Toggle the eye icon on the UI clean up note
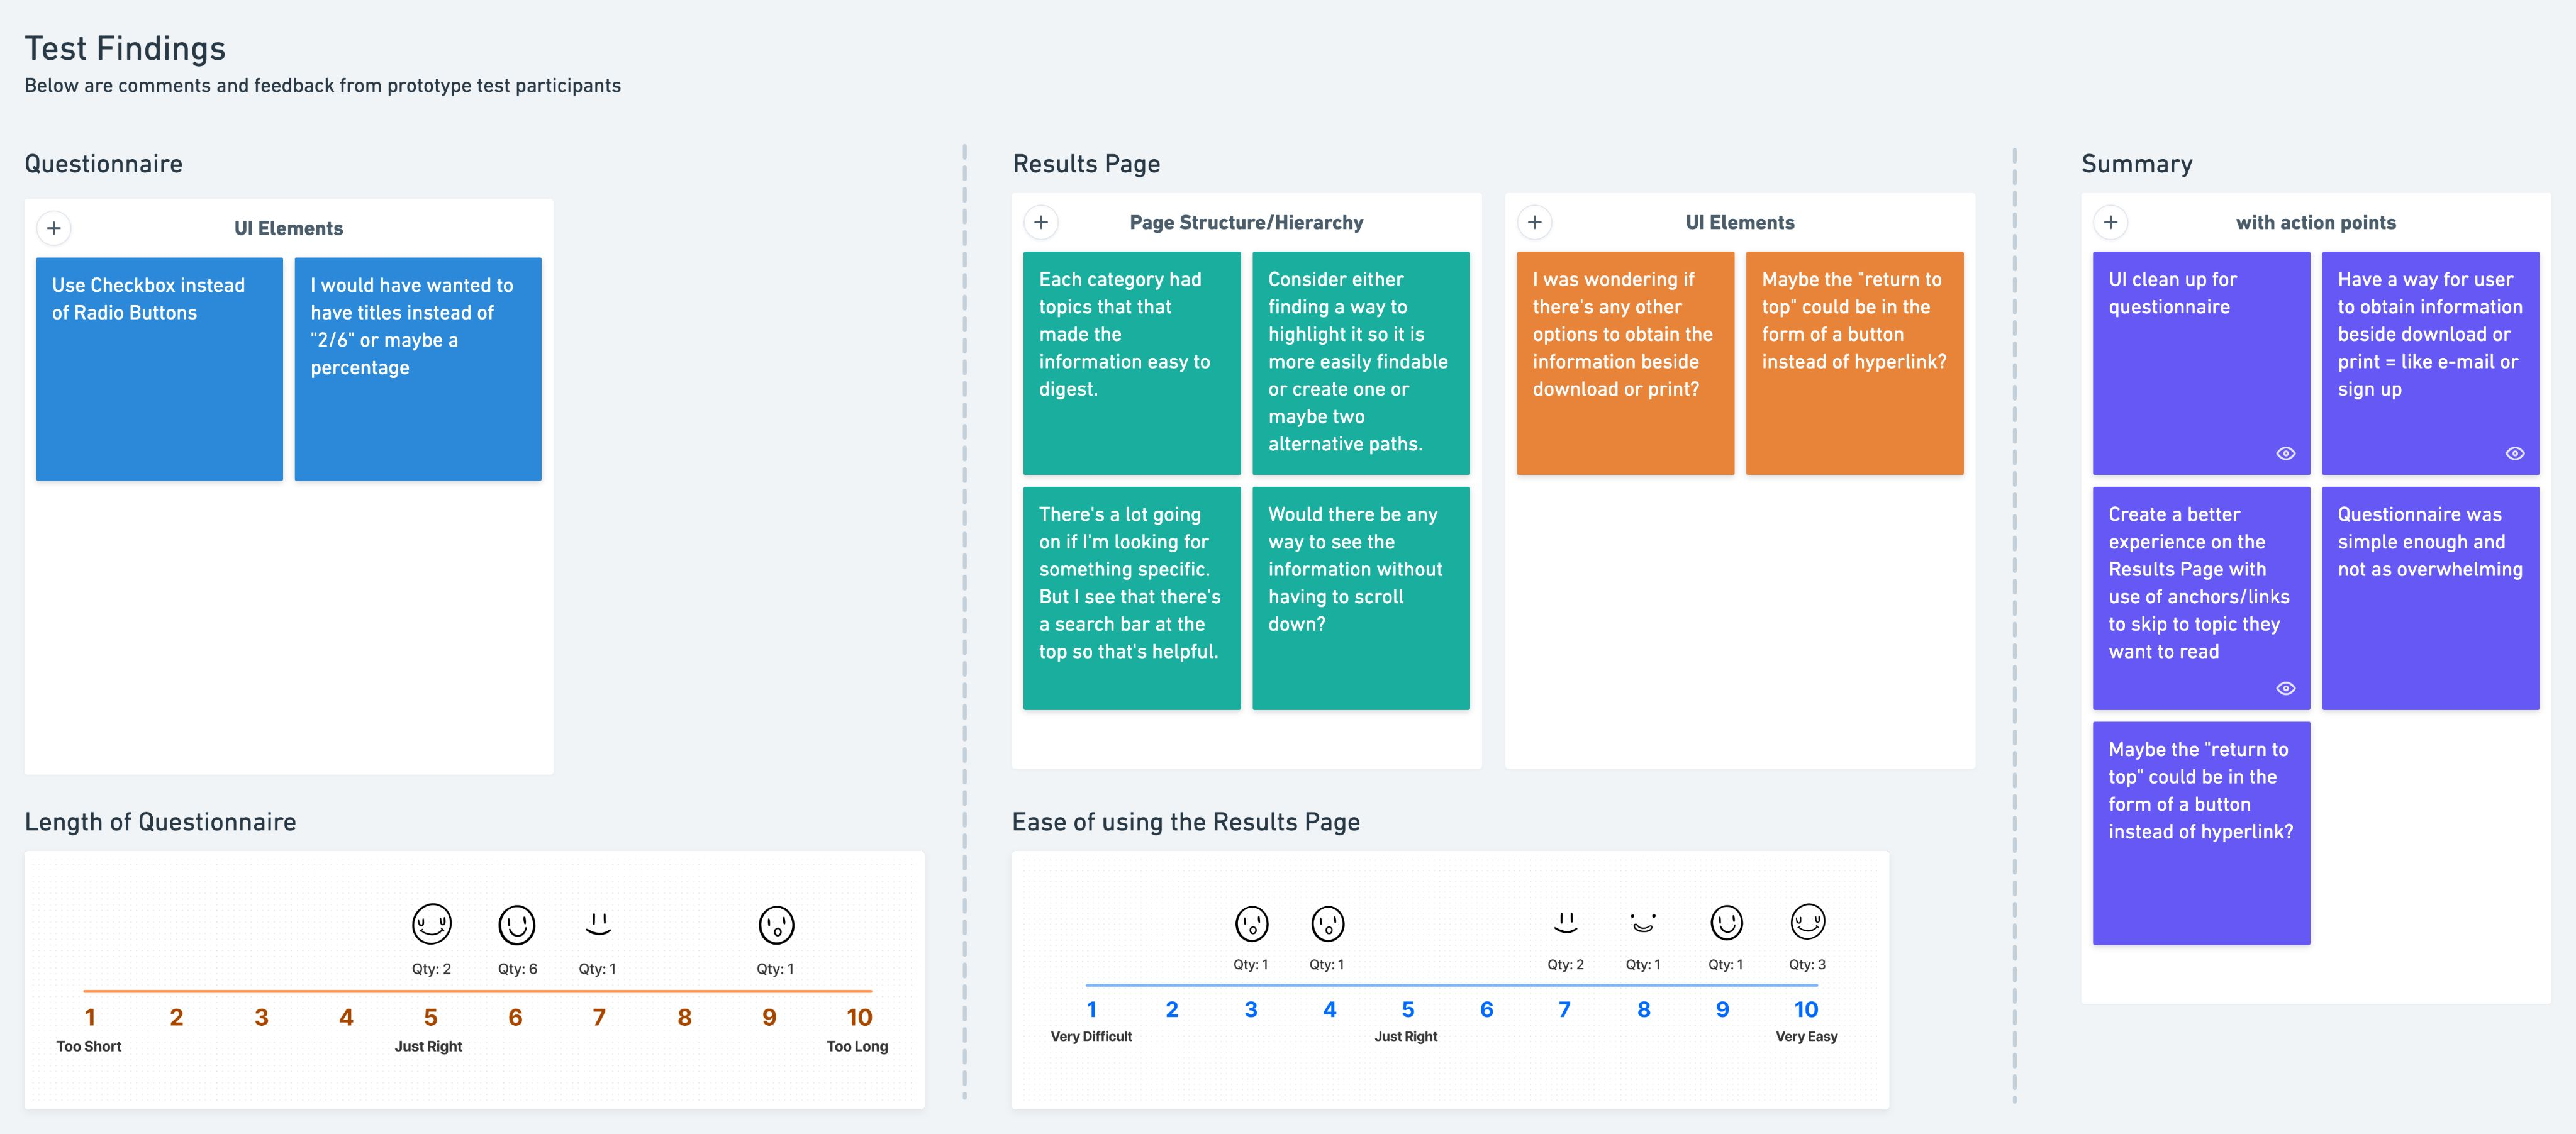 (x=2287, y=453)
